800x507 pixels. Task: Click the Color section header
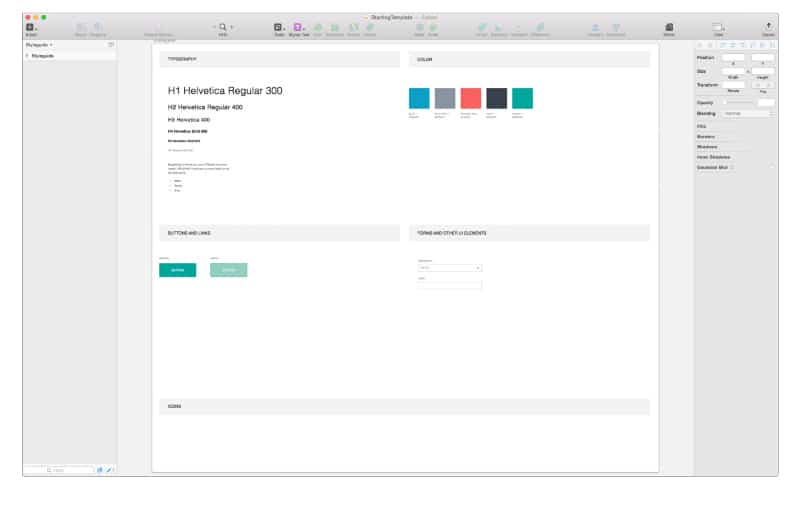[x=529, y=59]
